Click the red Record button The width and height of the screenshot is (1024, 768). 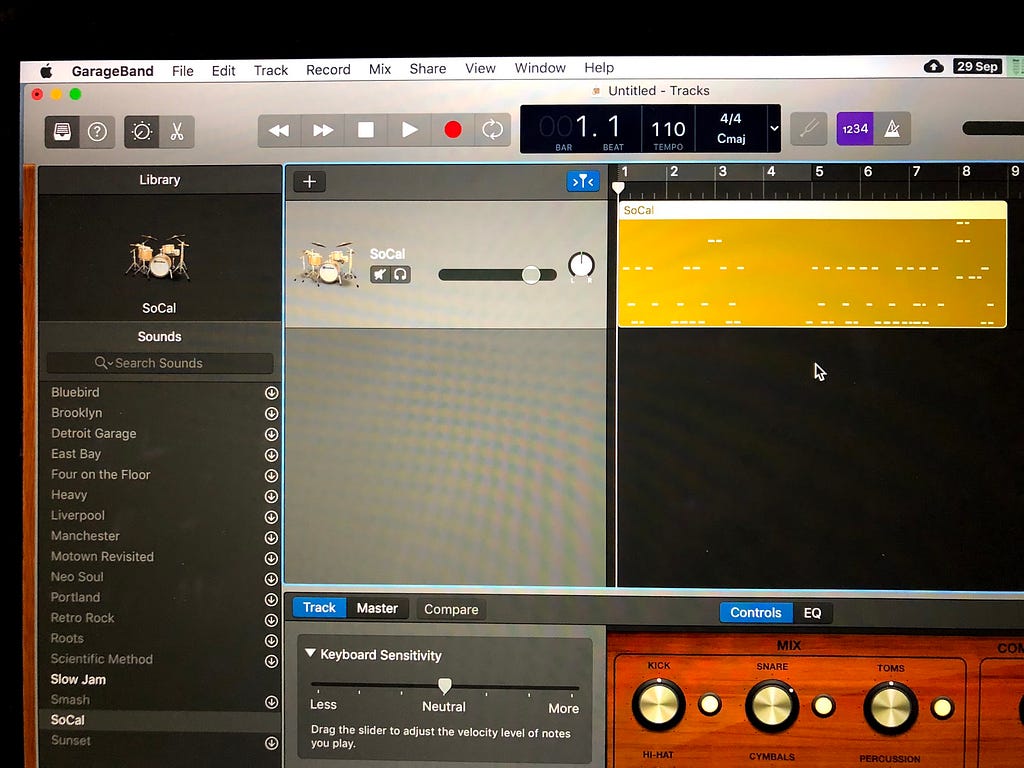pos(453,129)
